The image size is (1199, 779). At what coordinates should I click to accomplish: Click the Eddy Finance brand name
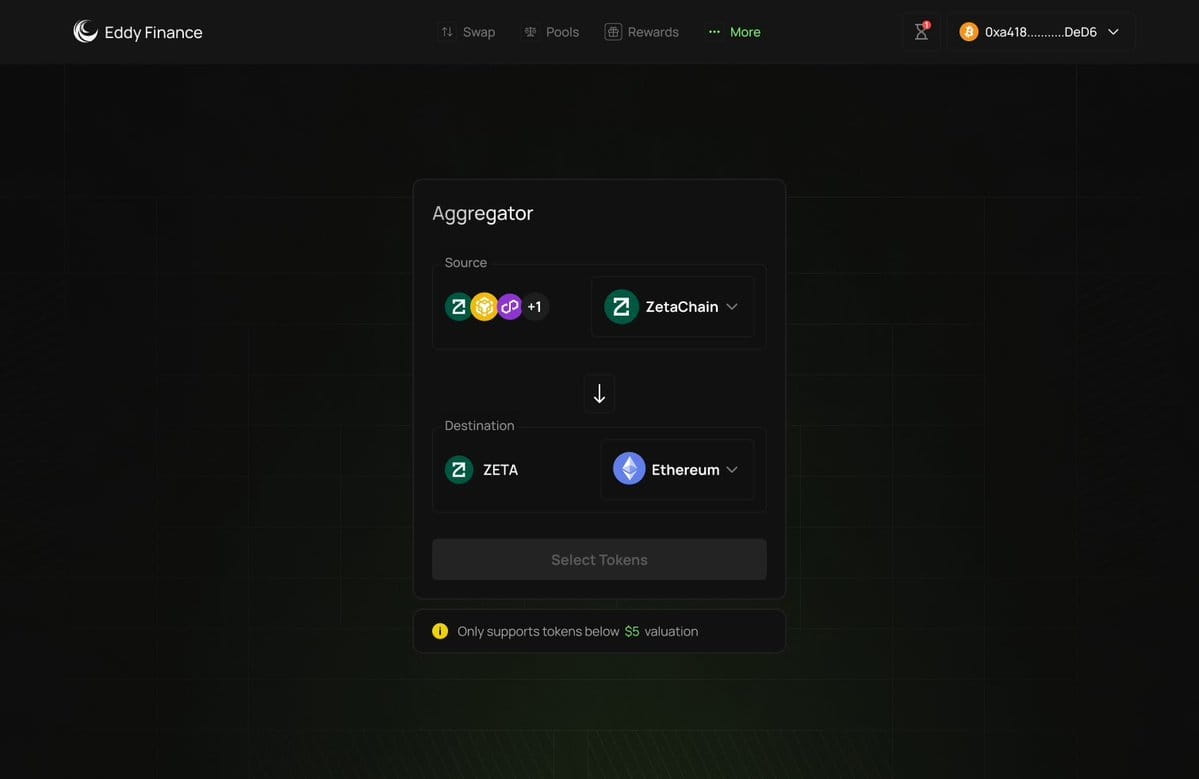154,32
